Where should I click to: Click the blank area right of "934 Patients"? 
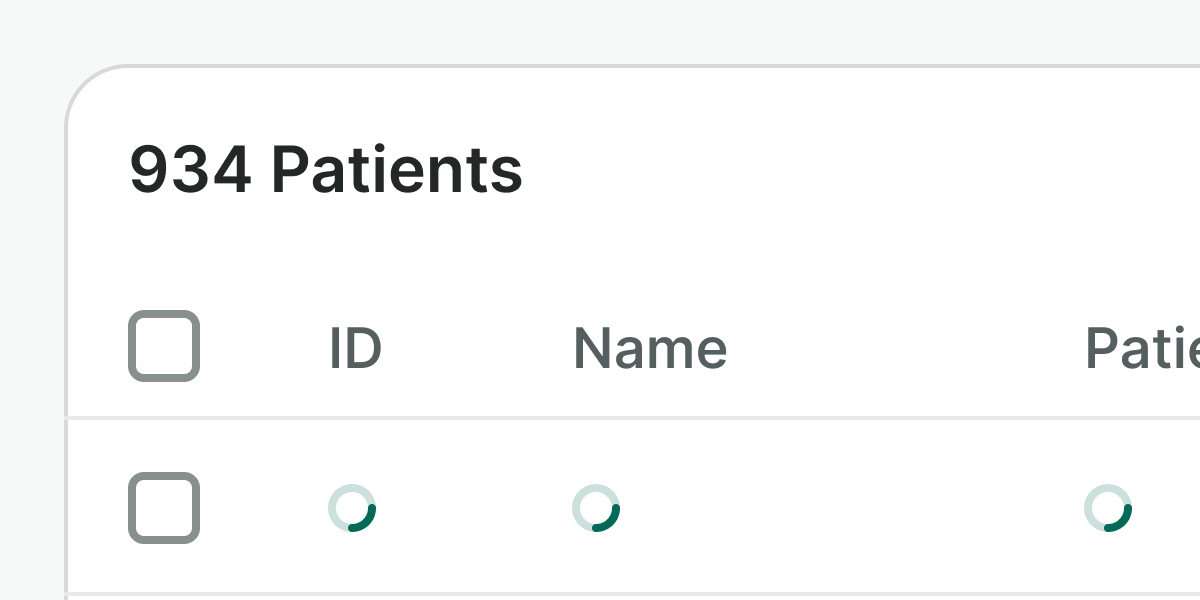850,170
